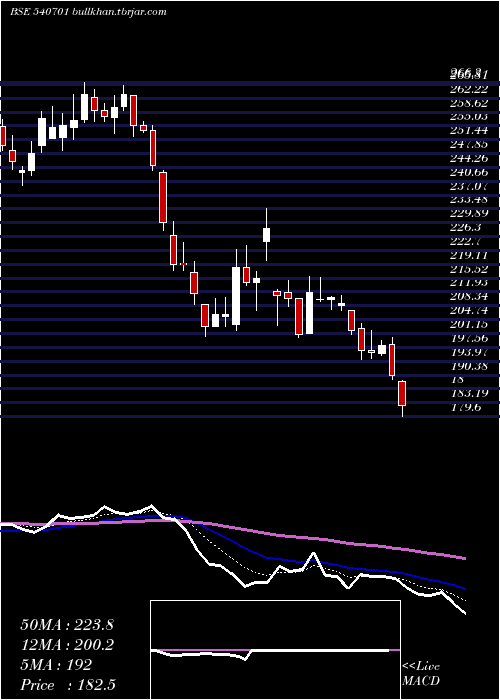Click the 244.26 price axis label
500x700 pixels.
[x=468, y=158]
